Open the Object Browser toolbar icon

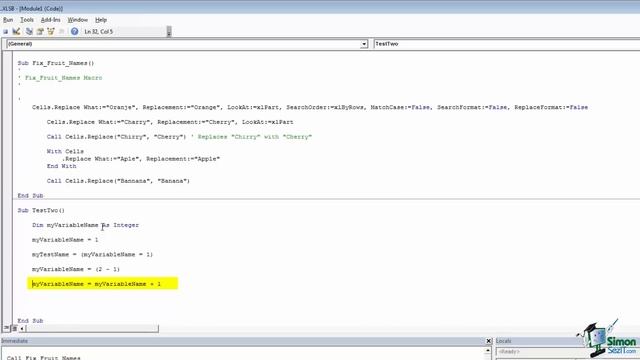tap(51, 31)
